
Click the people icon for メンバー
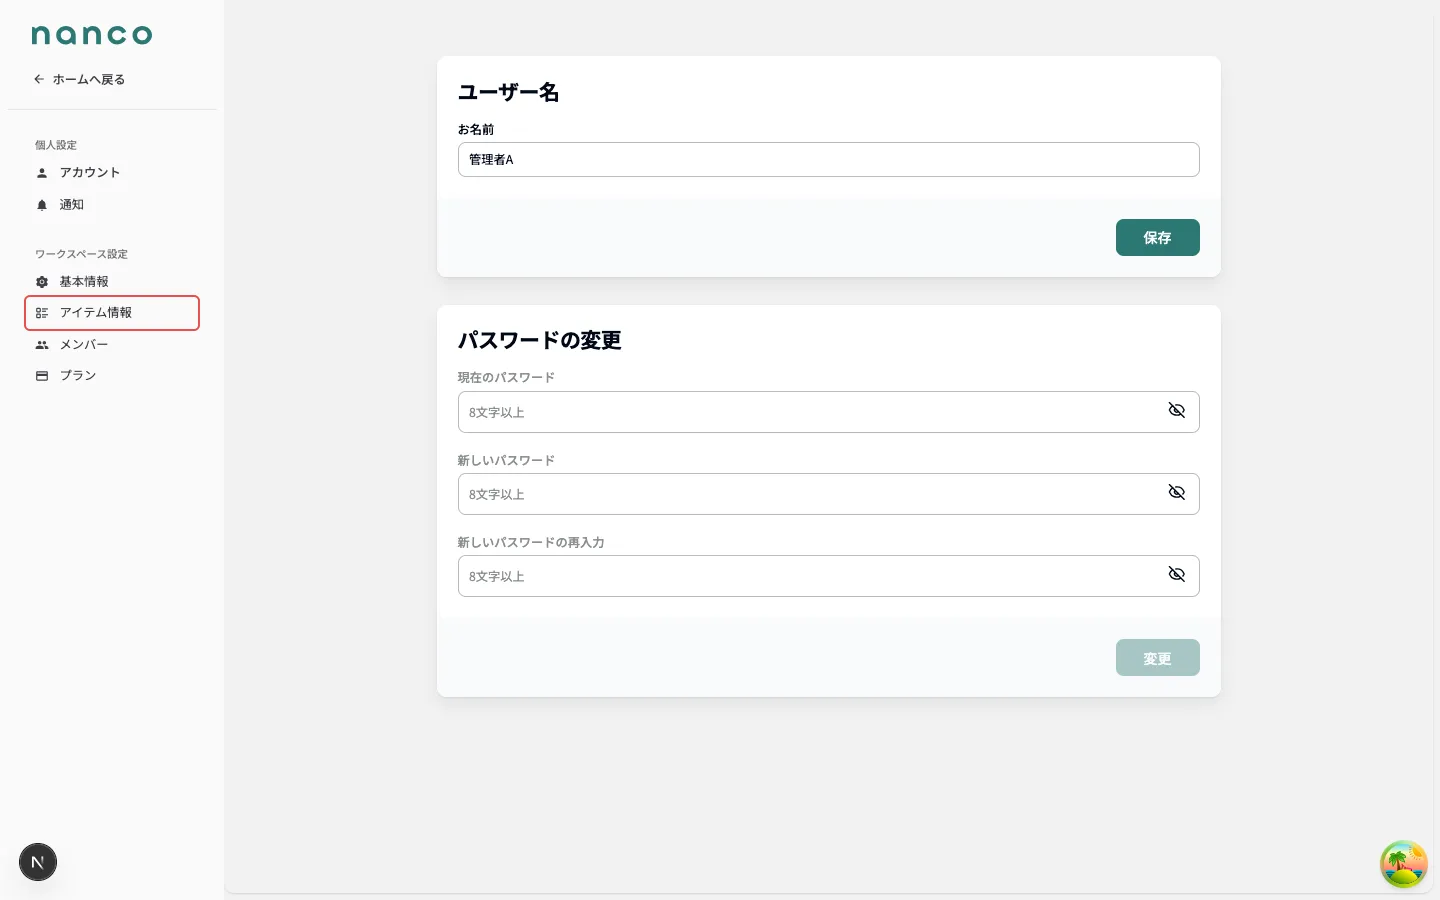pyautogui.click(x=42, y=345)
